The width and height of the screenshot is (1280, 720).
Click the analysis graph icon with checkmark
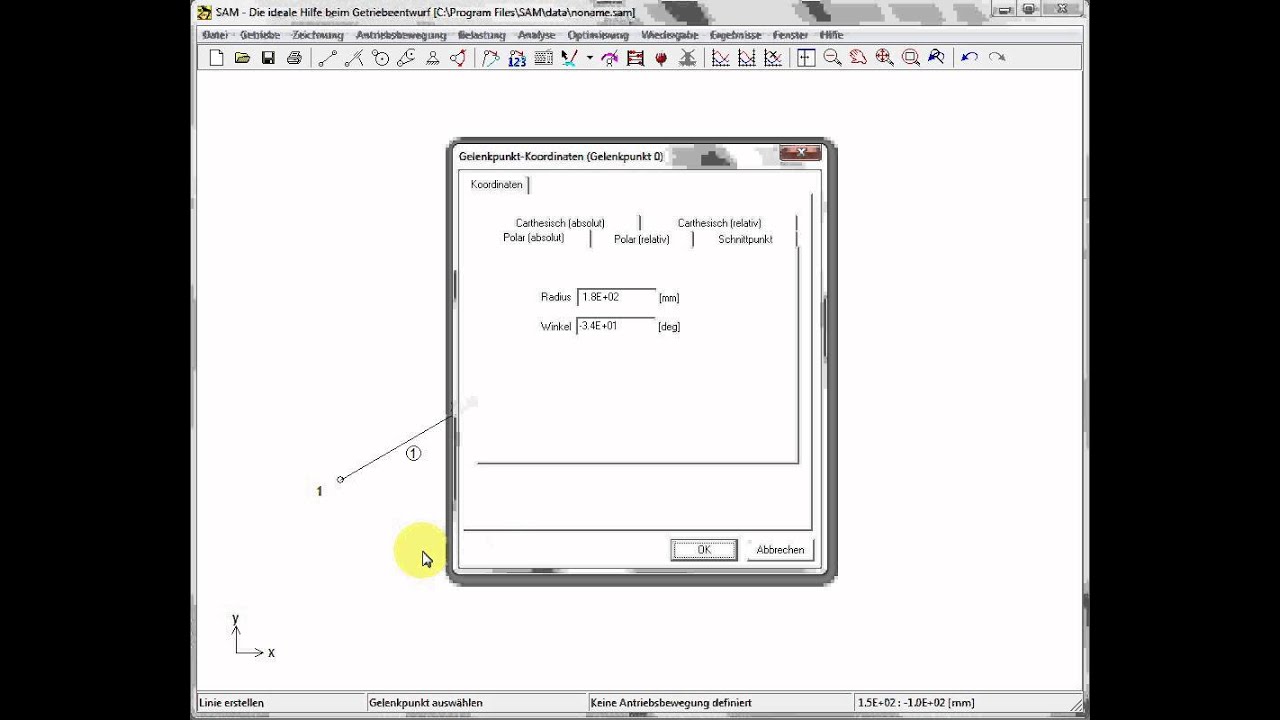click(570, 58)
